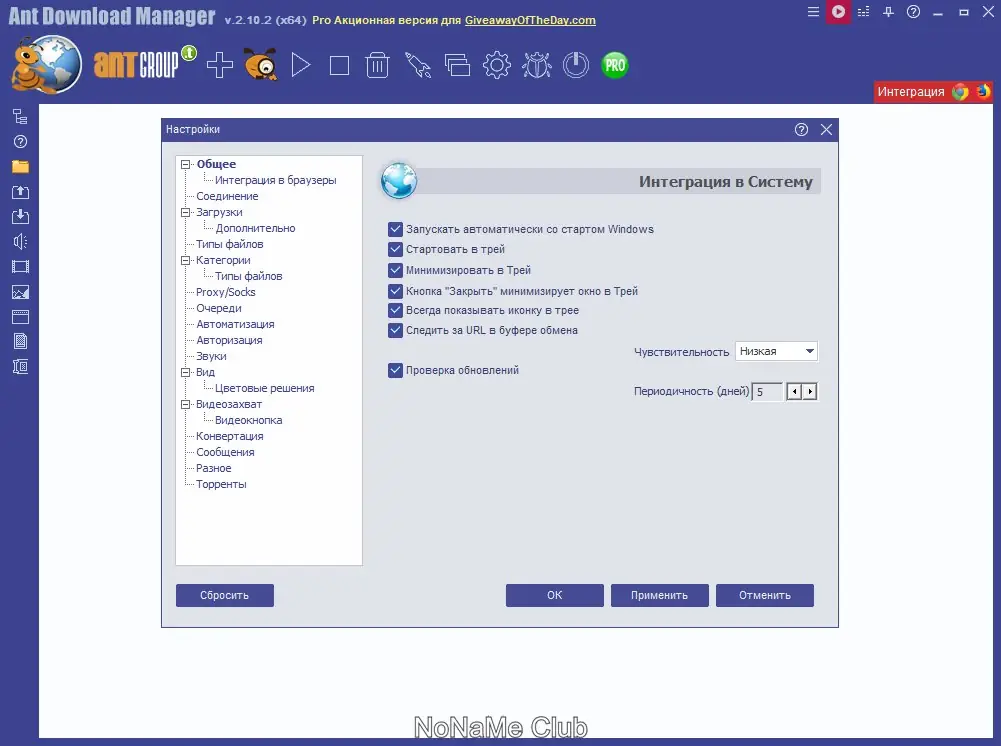Select Сообщения in settings tree
This screenshot has height=746, width=1001.
[x=225, y=452]
